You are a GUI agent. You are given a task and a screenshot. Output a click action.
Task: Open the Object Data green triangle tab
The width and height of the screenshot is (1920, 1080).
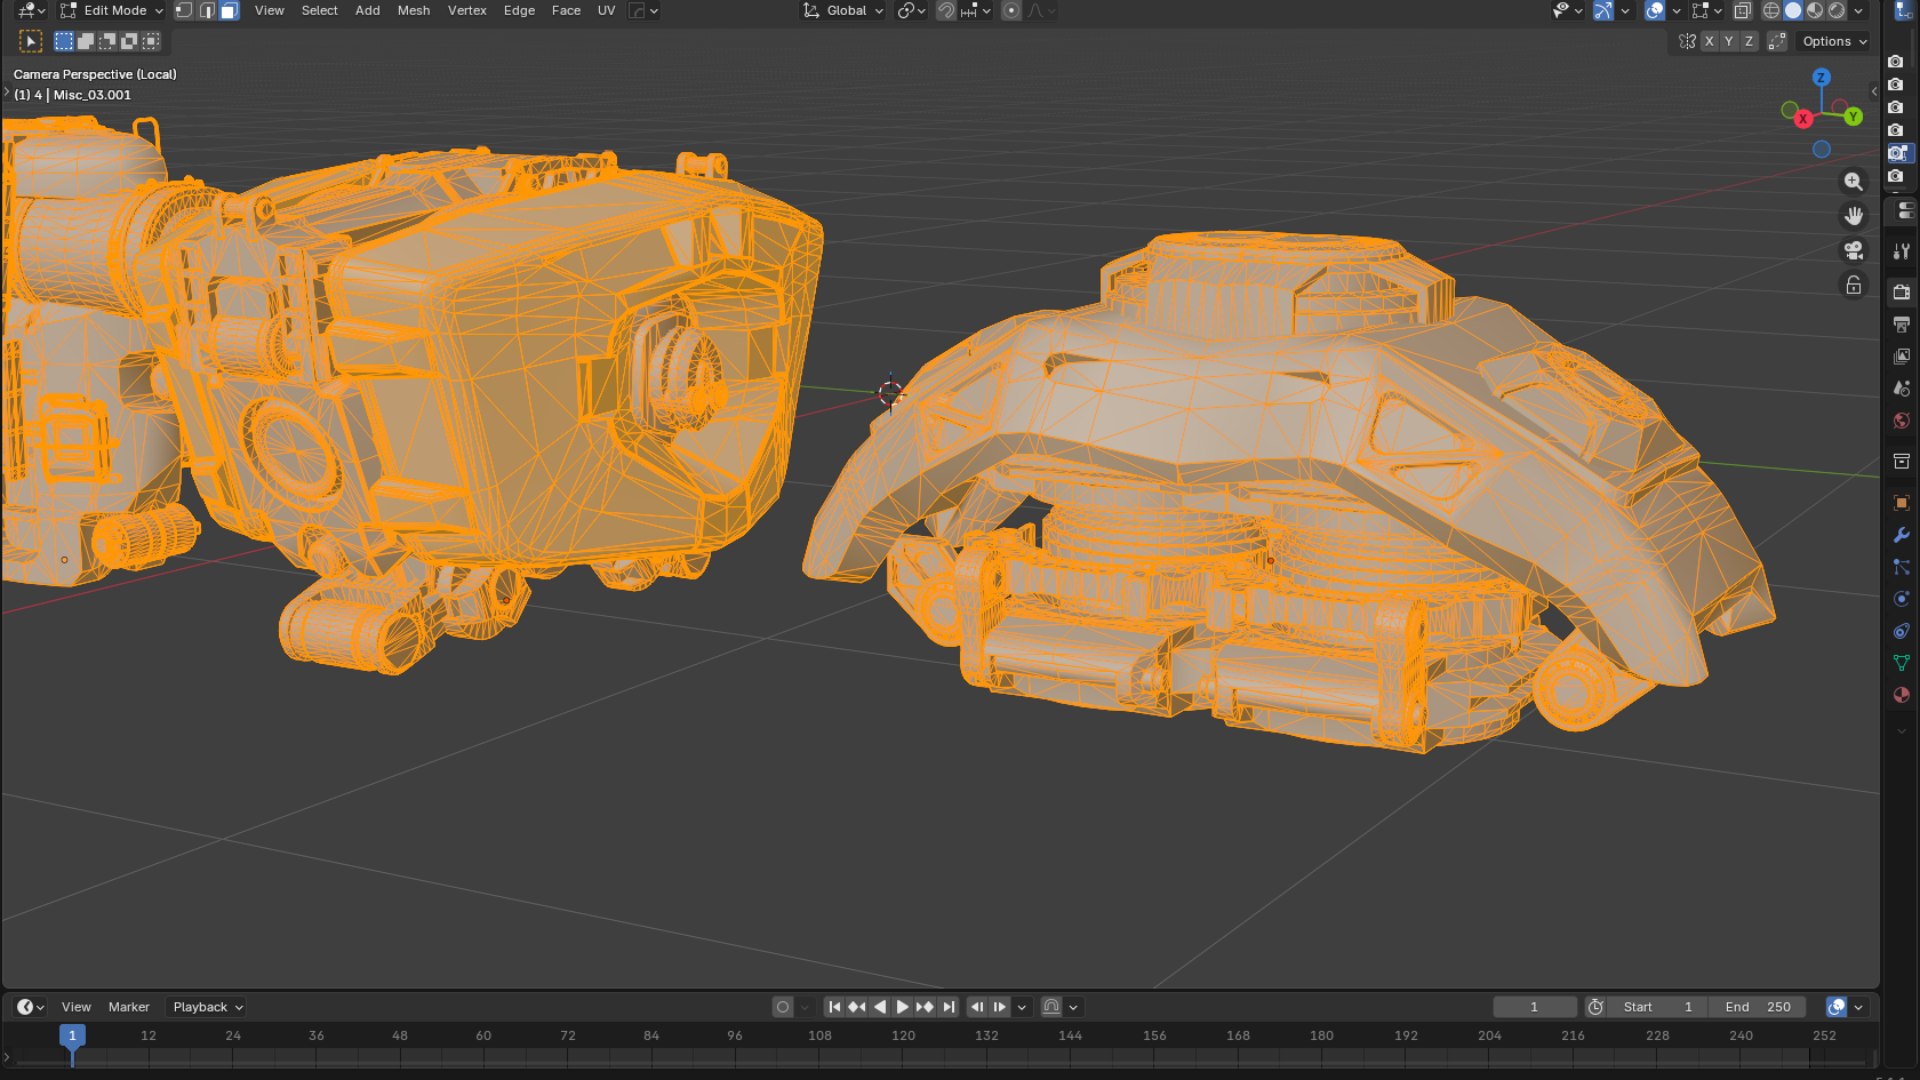1901,663
